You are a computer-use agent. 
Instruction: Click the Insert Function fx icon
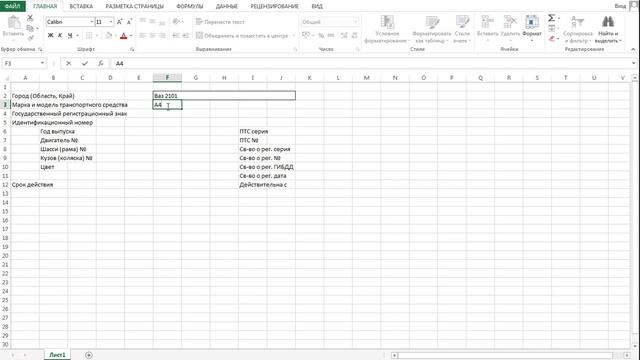(100, 63)
